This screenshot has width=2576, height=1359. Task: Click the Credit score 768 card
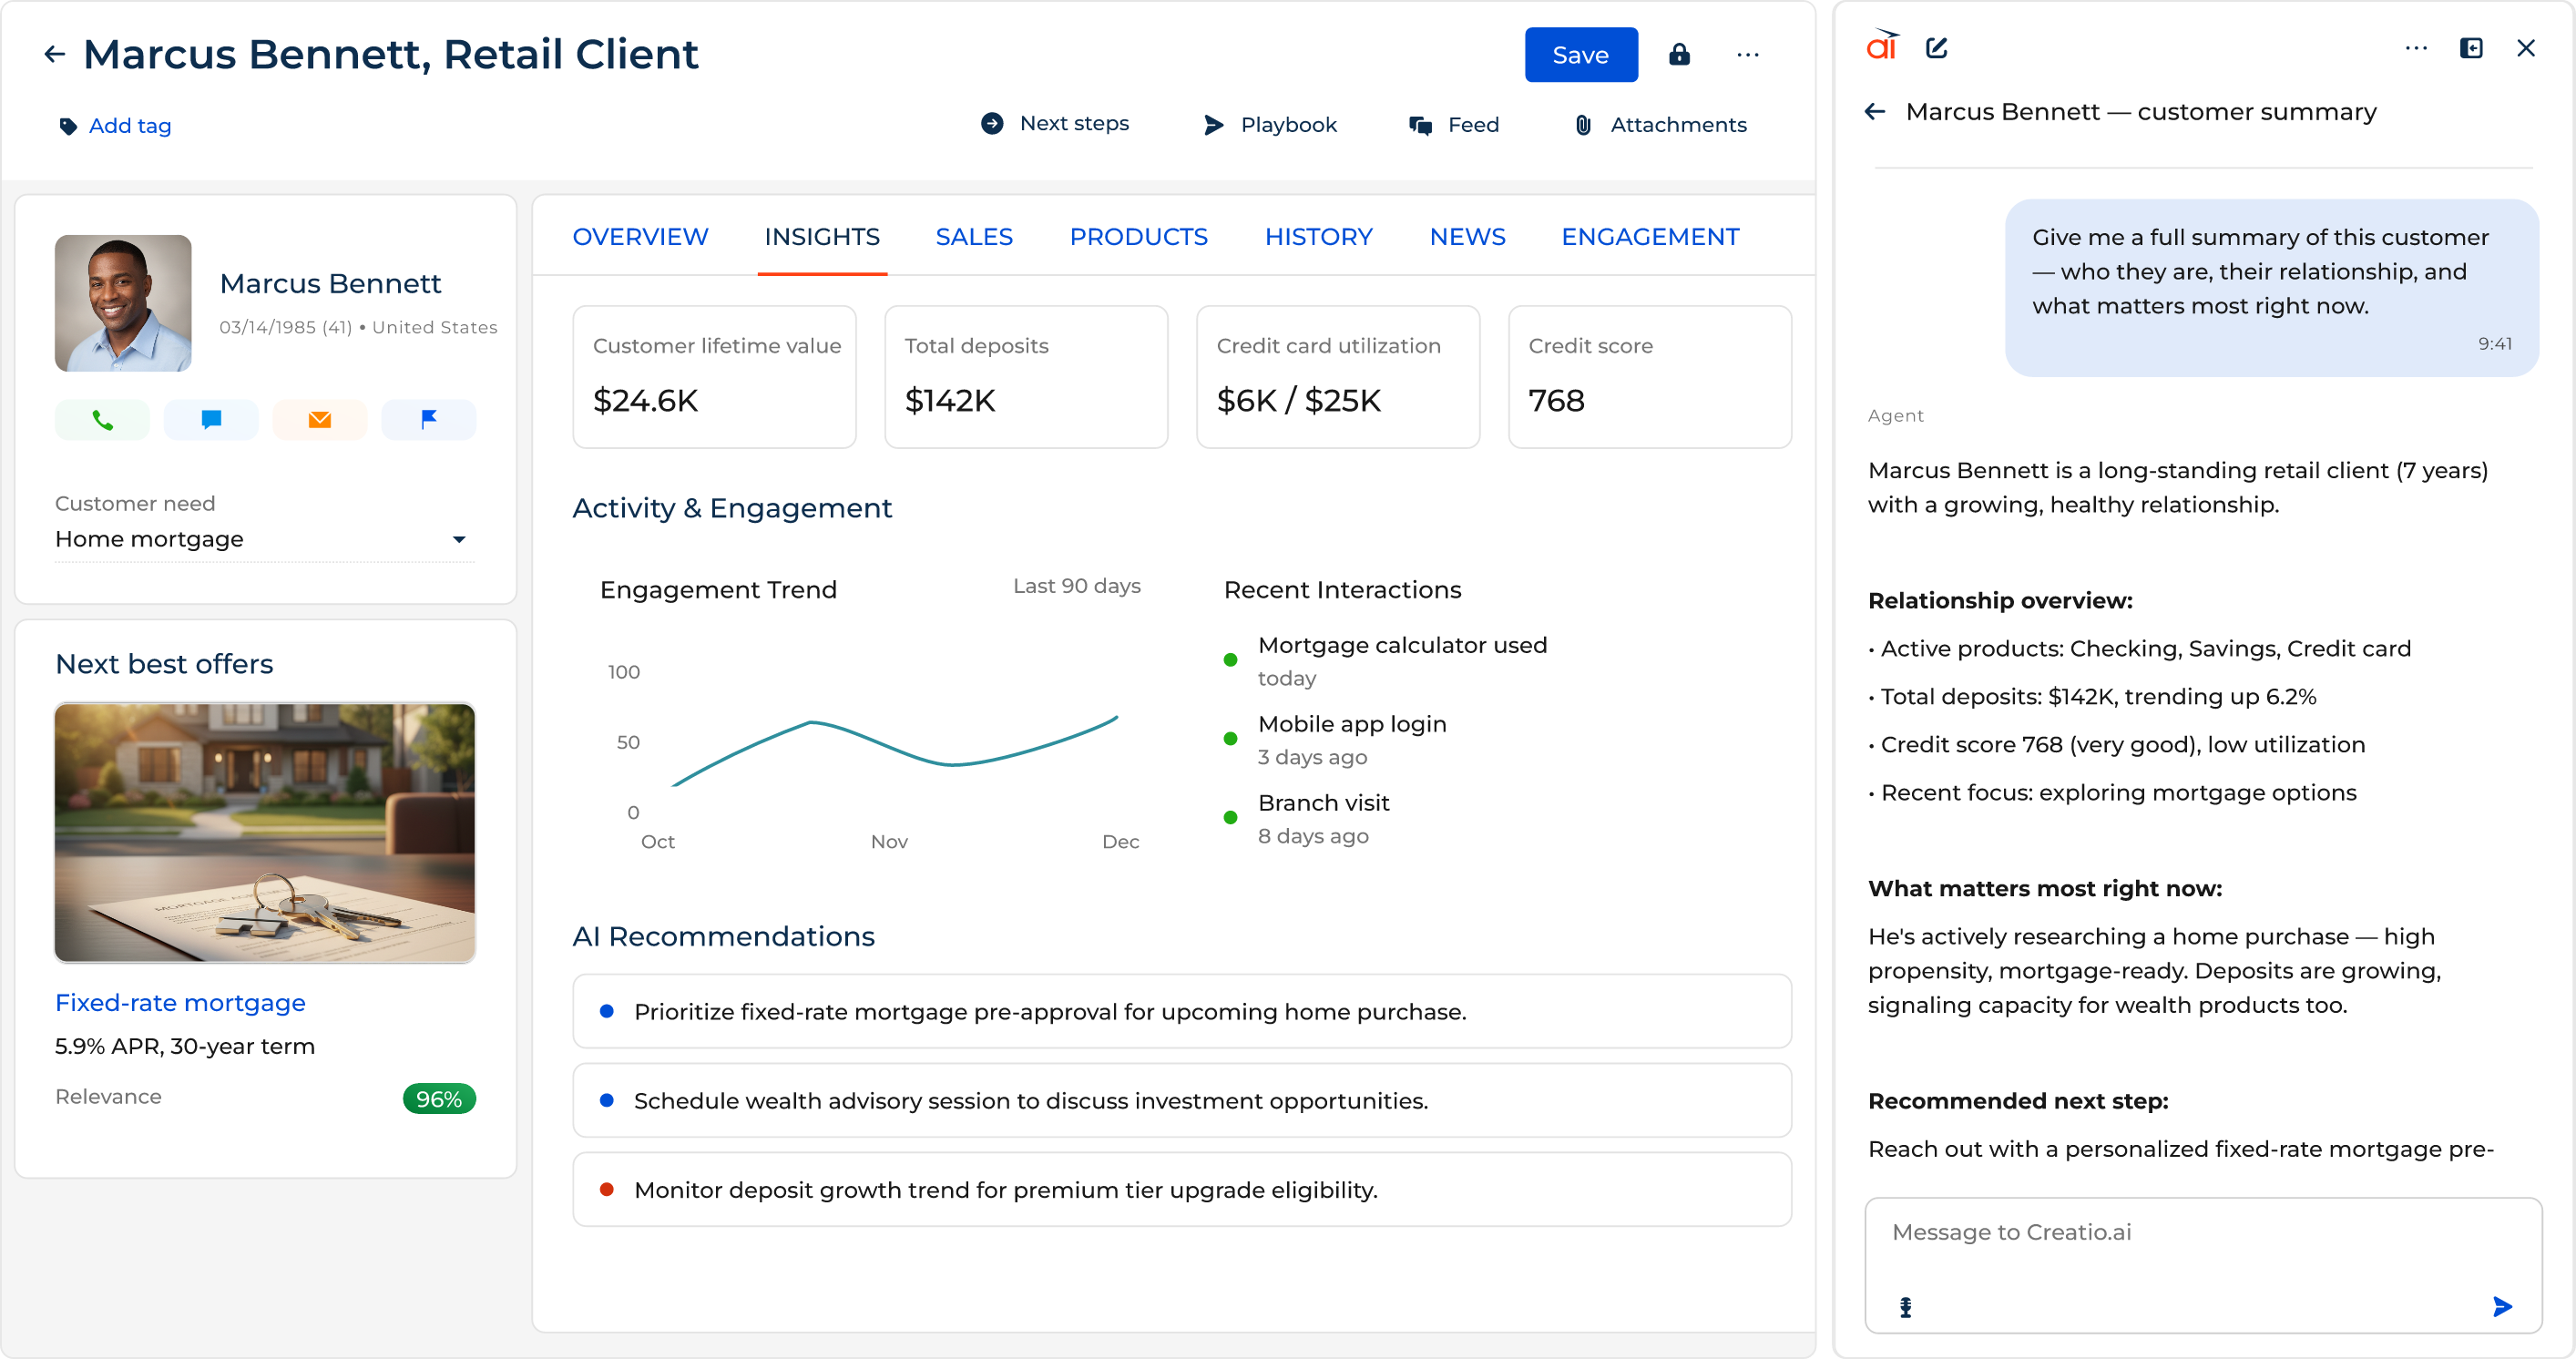(x=1650, y=377)
